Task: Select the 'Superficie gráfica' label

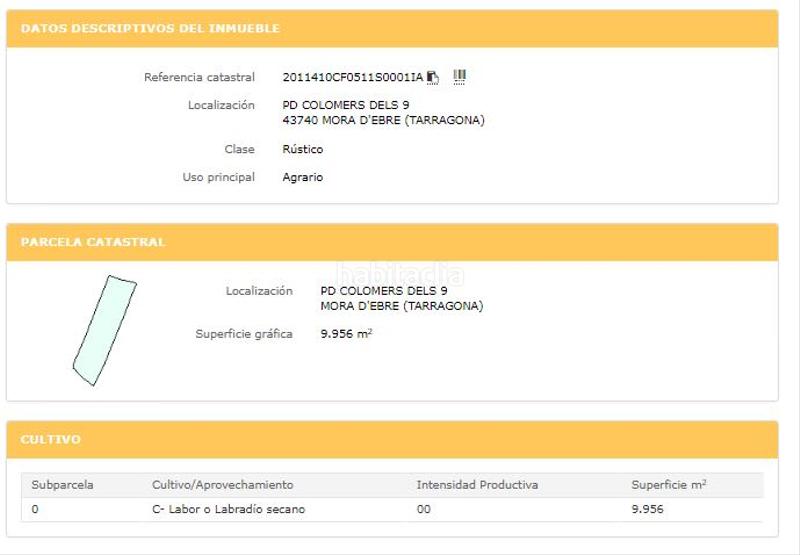Action: click(244, 334)
